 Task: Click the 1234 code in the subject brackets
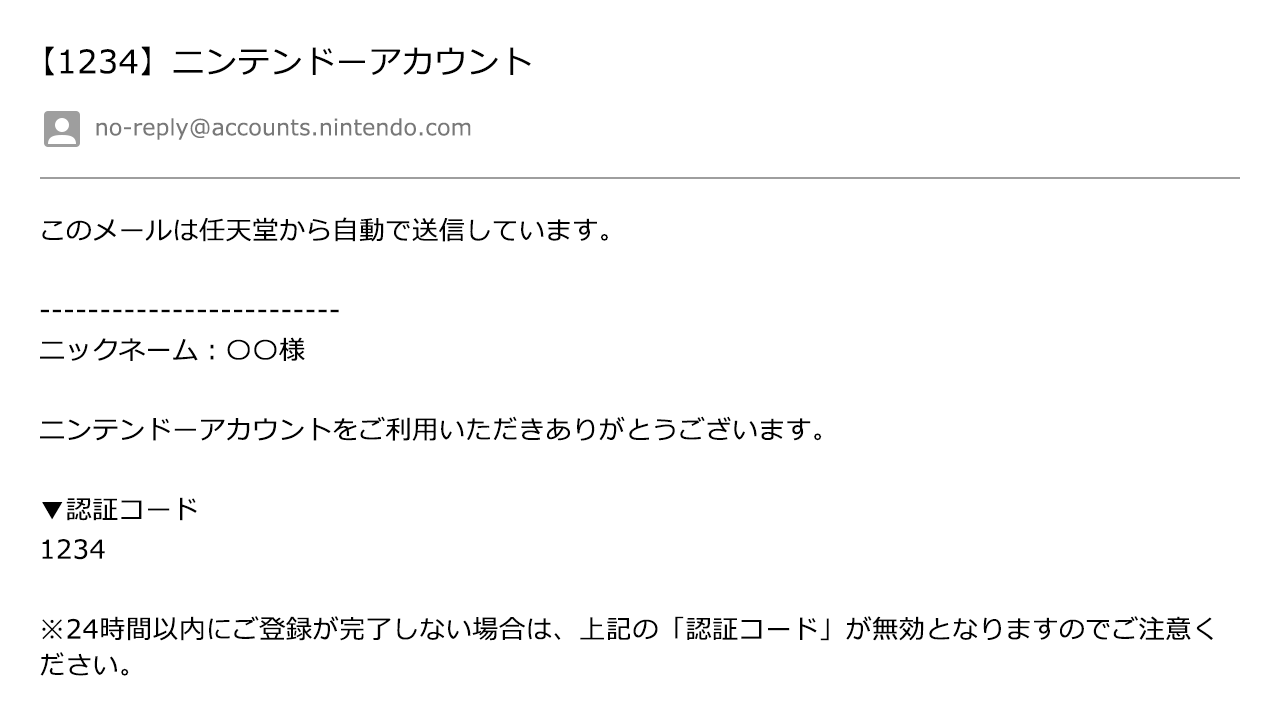tap(97, 62)
